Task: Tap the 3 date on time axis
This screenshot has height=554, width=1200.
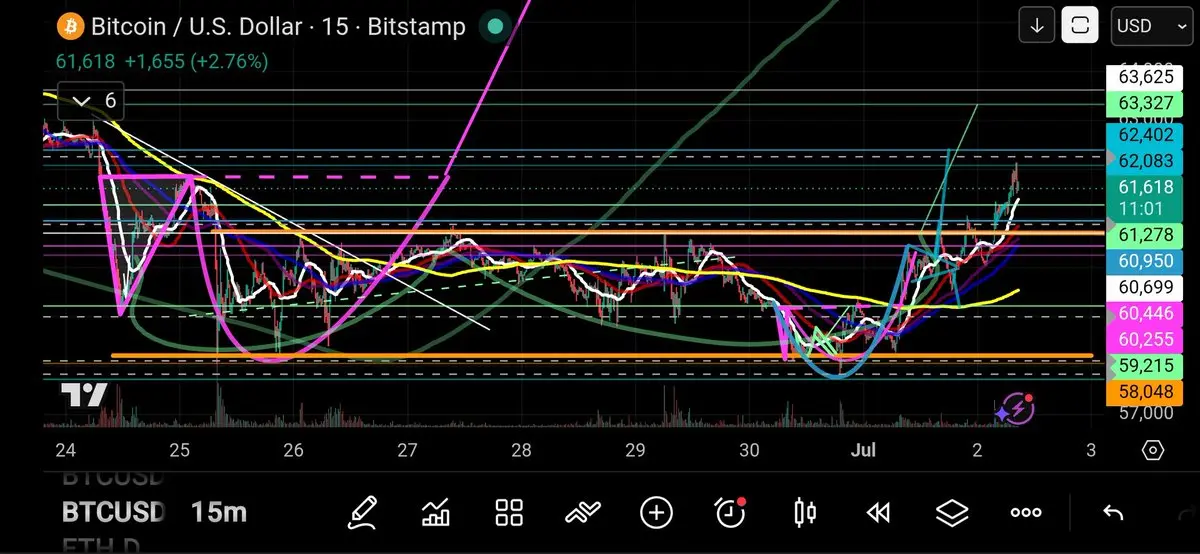Action: (1090, 450)
